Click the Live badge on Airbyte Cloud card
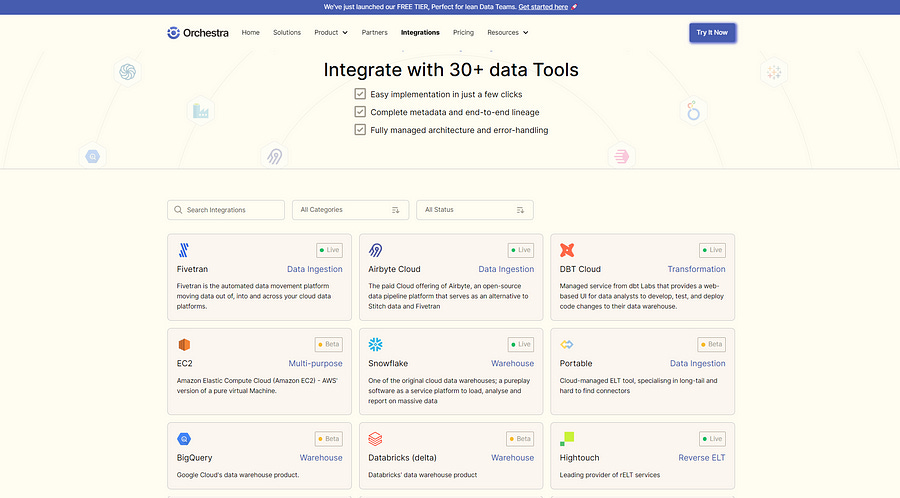This screenshot has height=498, width=900. [521, 250]
